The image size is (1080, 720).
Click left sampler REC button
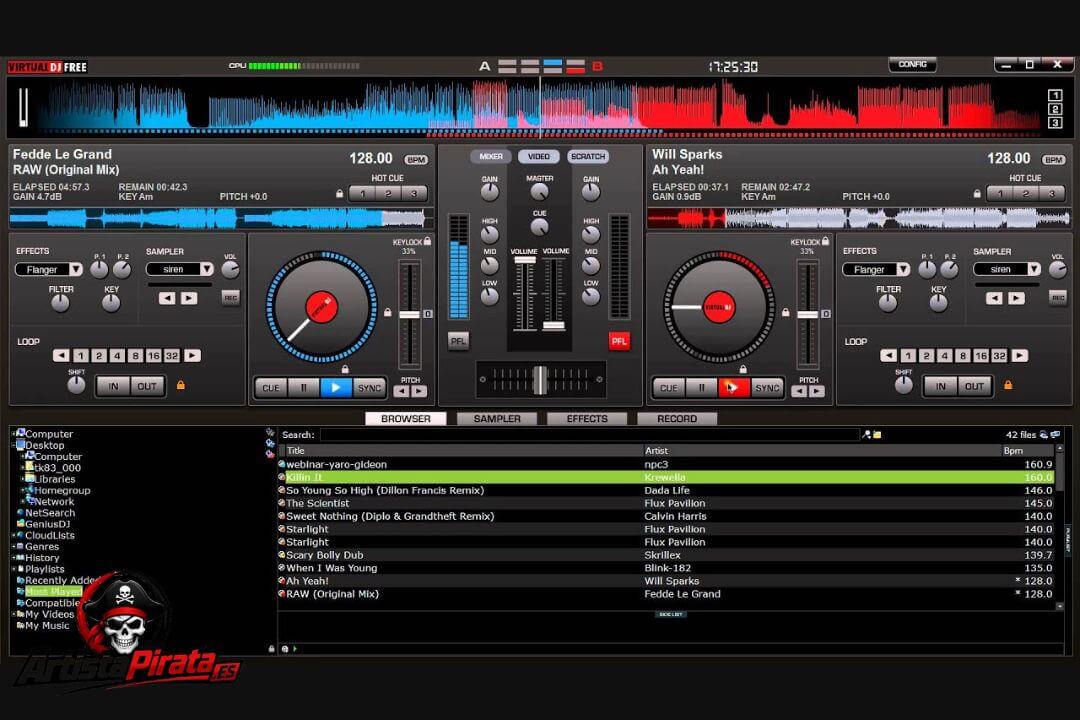click(231, 298)
